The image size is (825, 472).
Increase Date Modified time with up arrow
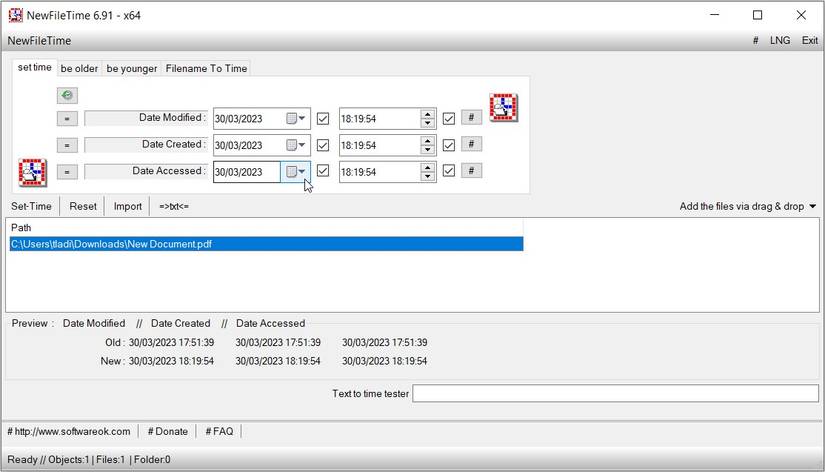428,114
